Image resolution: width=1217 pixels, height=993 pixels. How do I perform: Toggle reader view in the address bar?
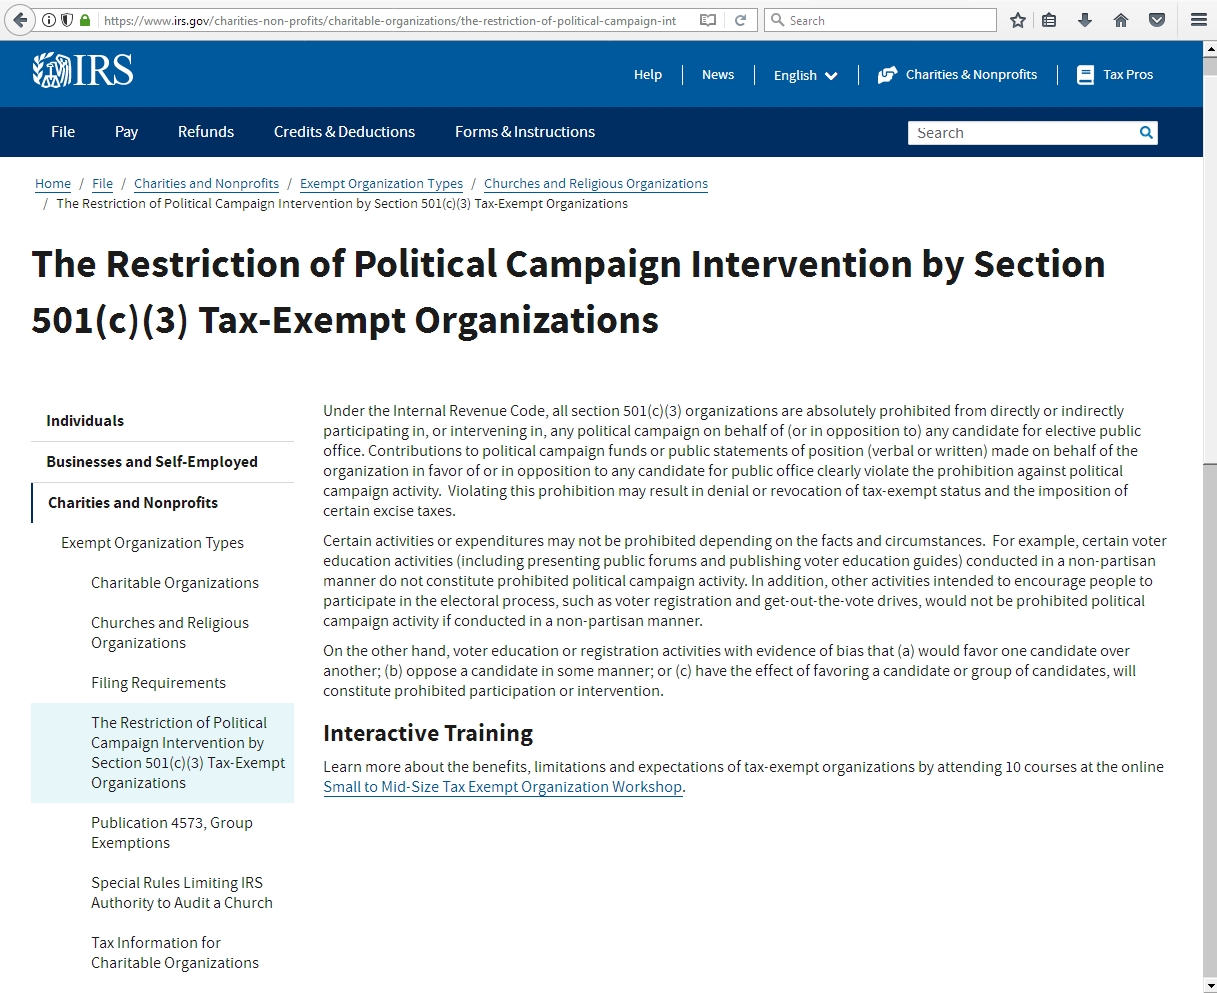pos(708,20)
